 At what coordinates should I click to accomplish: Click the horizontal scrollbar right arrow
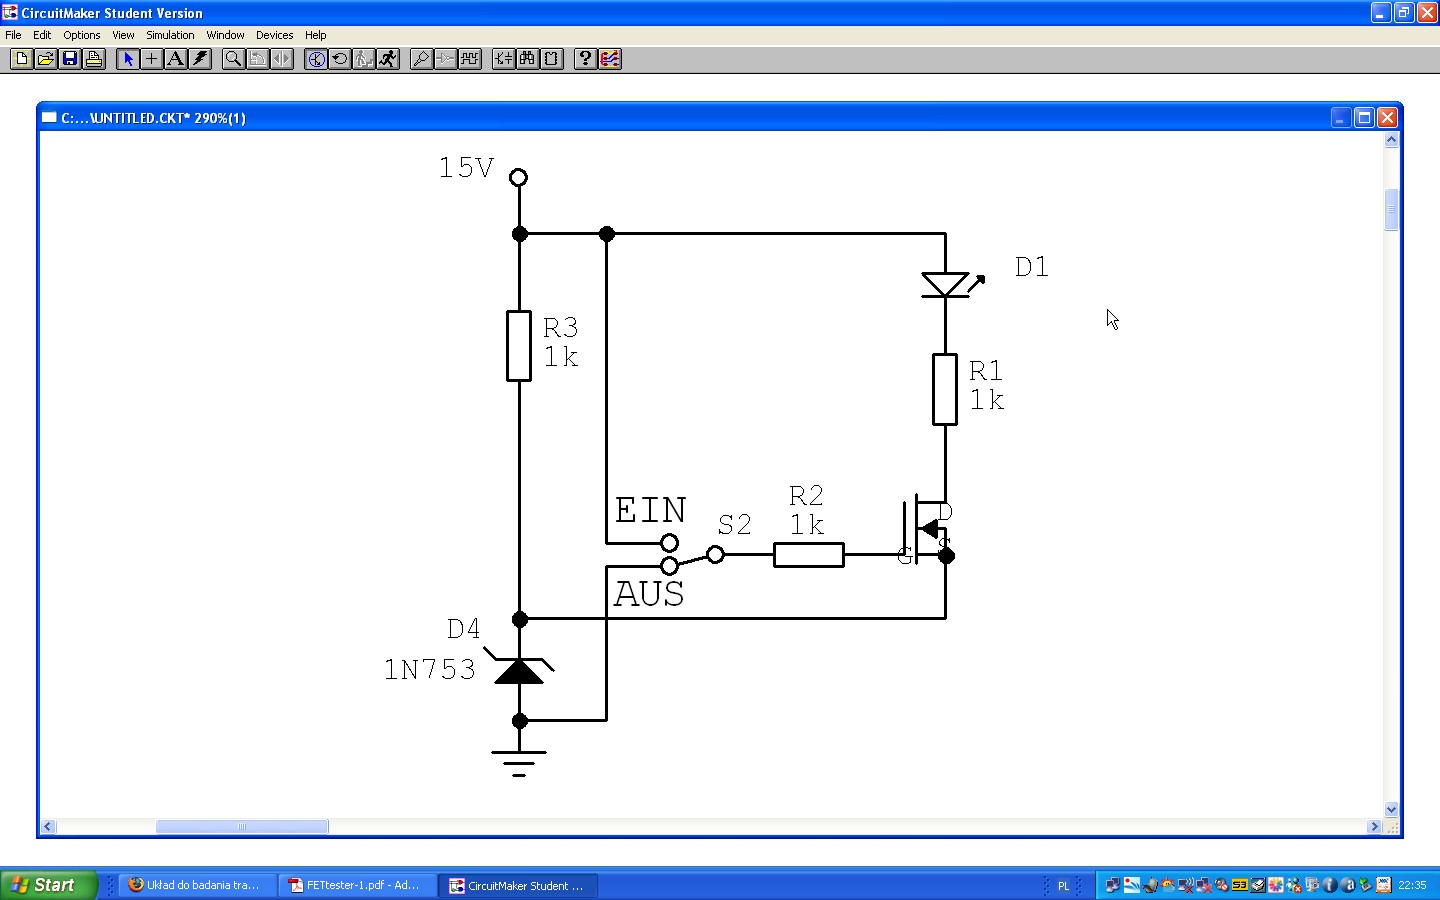1374,827
